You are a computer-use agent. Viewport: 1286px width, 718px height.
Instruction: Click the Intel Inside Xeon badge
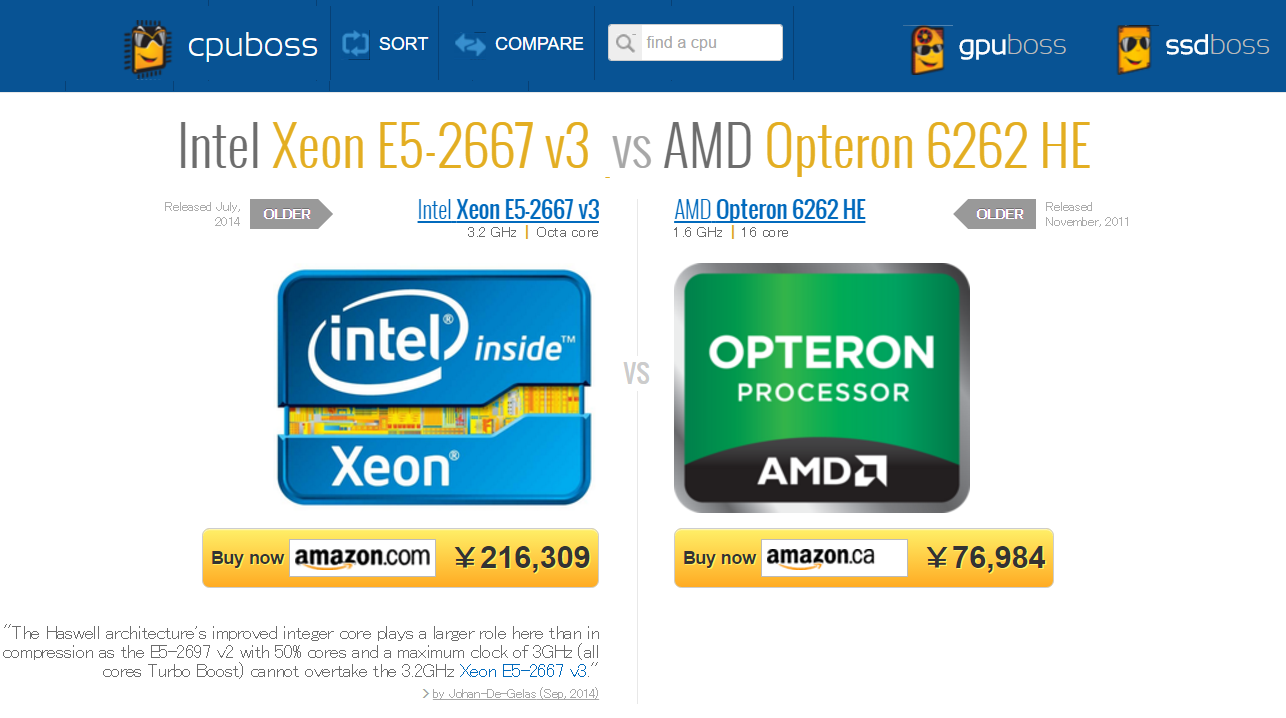434,387
